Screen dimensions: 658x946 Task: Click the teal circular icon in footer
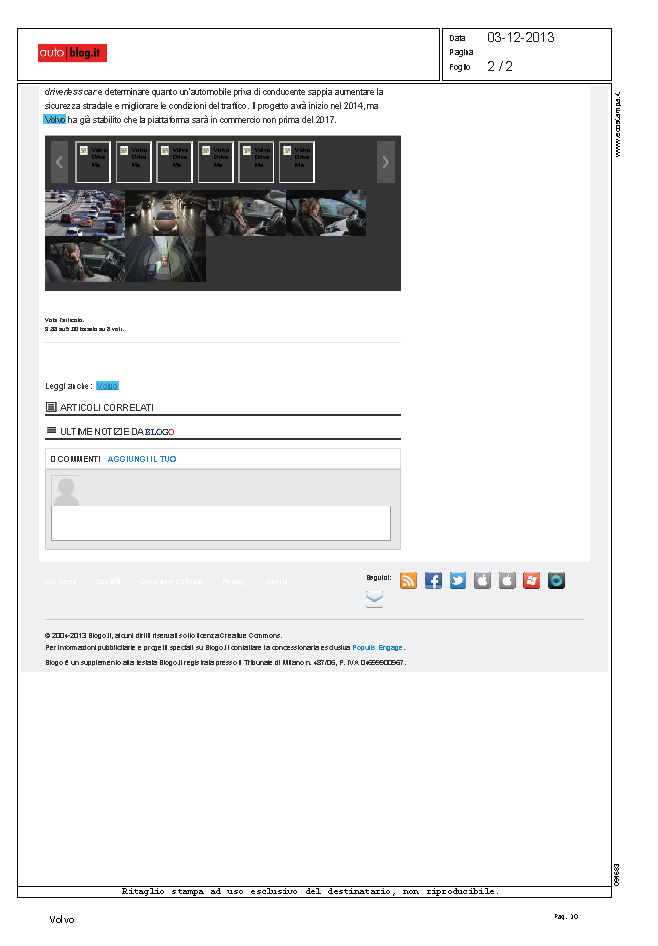click(x=556, y=581)
